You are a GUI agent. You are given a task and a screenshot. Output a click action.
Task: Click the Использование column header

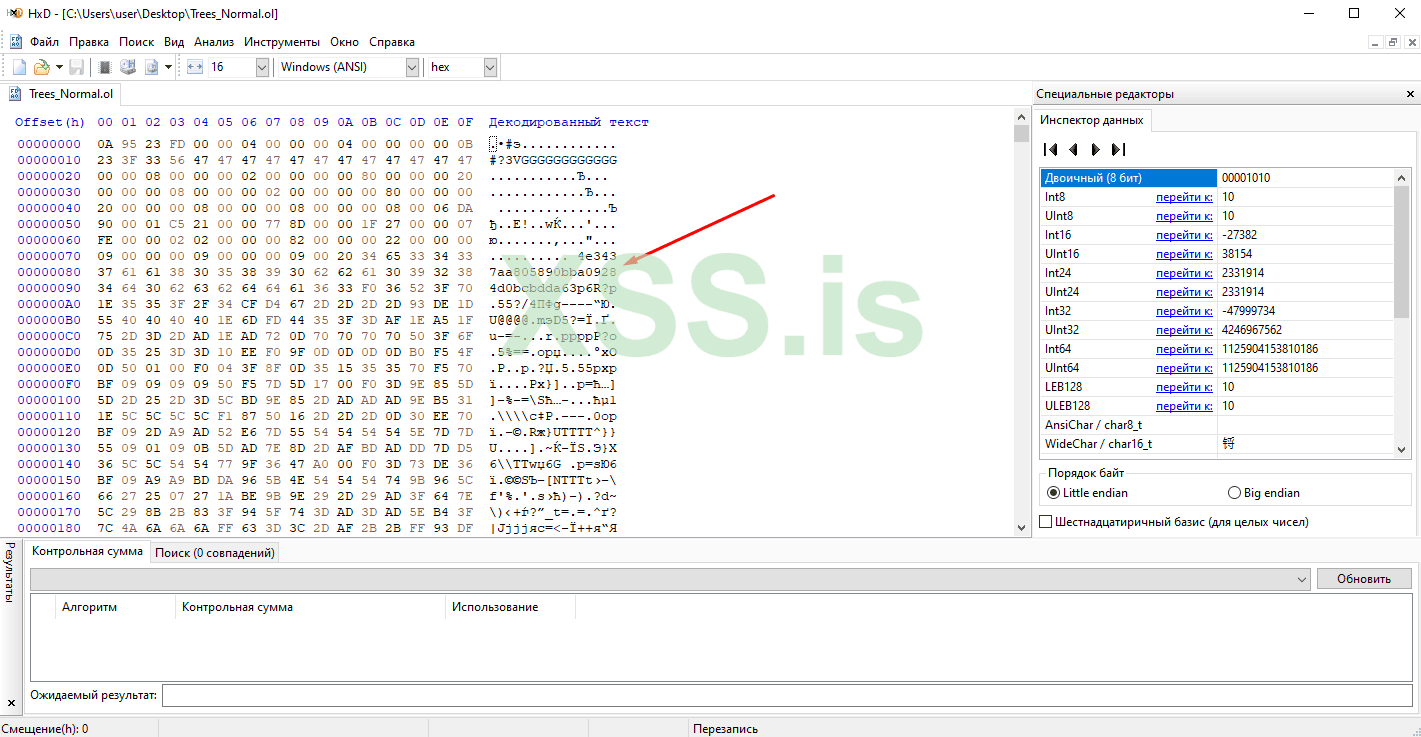(510, 607)
